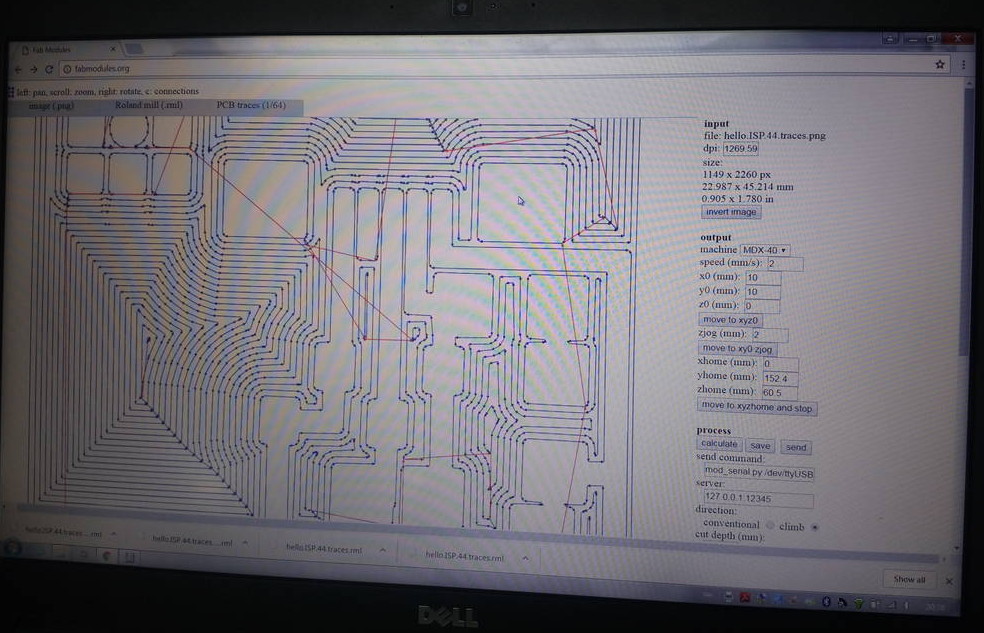This screenshot has height=633, width=984.
Task: Click the invert image button
Action: coord(731,212)
